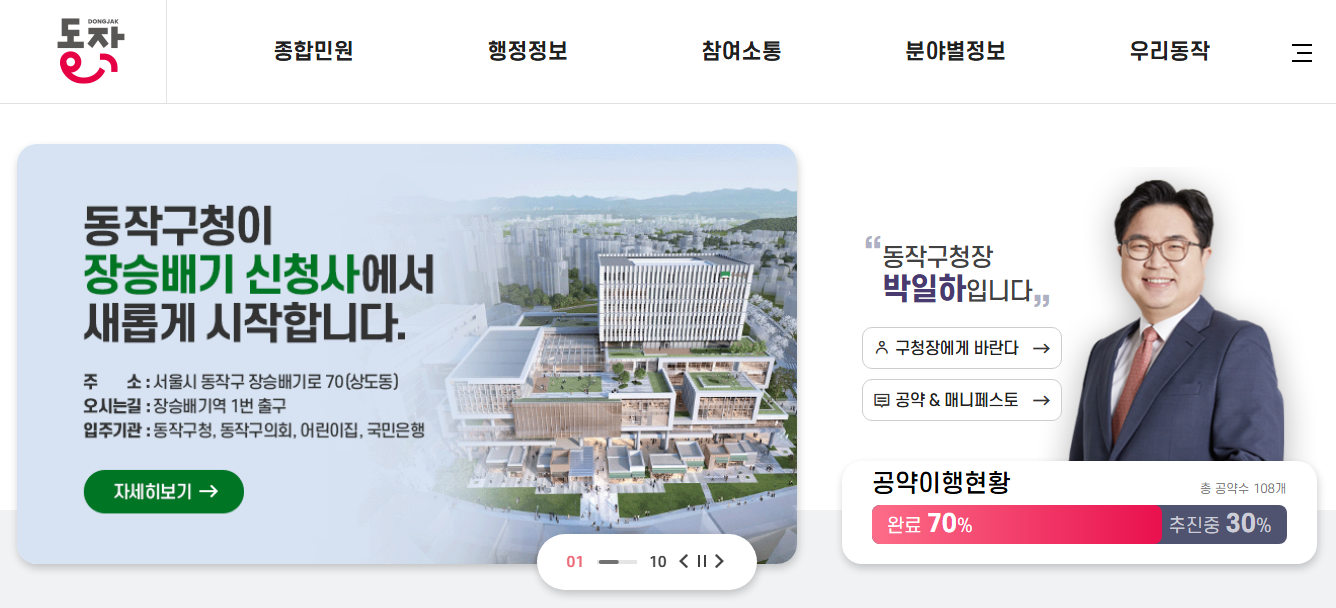Go to previous banner slide arrow

[684, 561]
